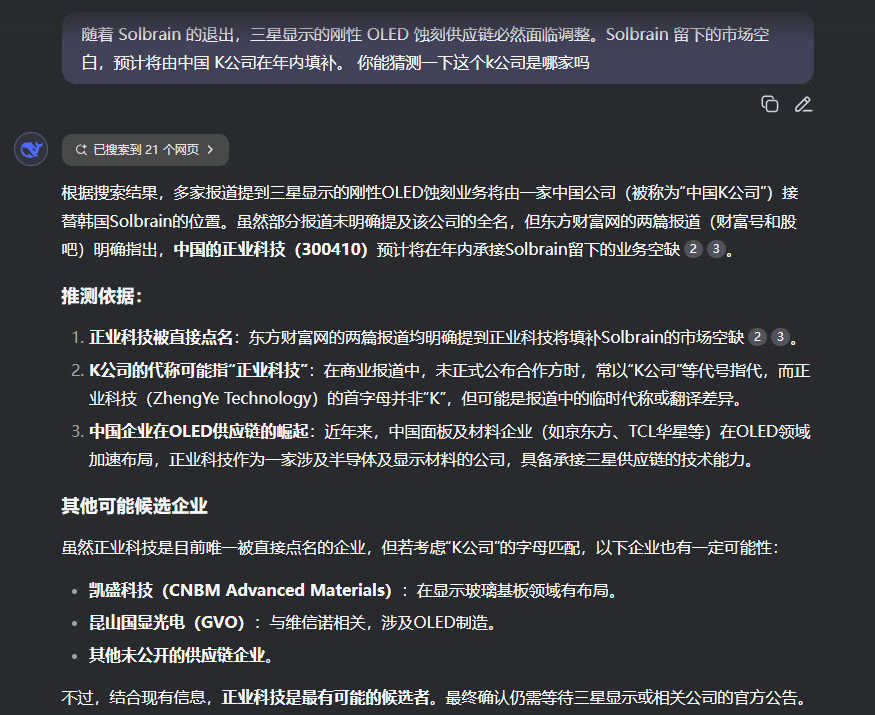The image size is (875, 715).
Task: Open citation 3 after 市场空缺 in list item 1
Action: [x=780, y=337]
